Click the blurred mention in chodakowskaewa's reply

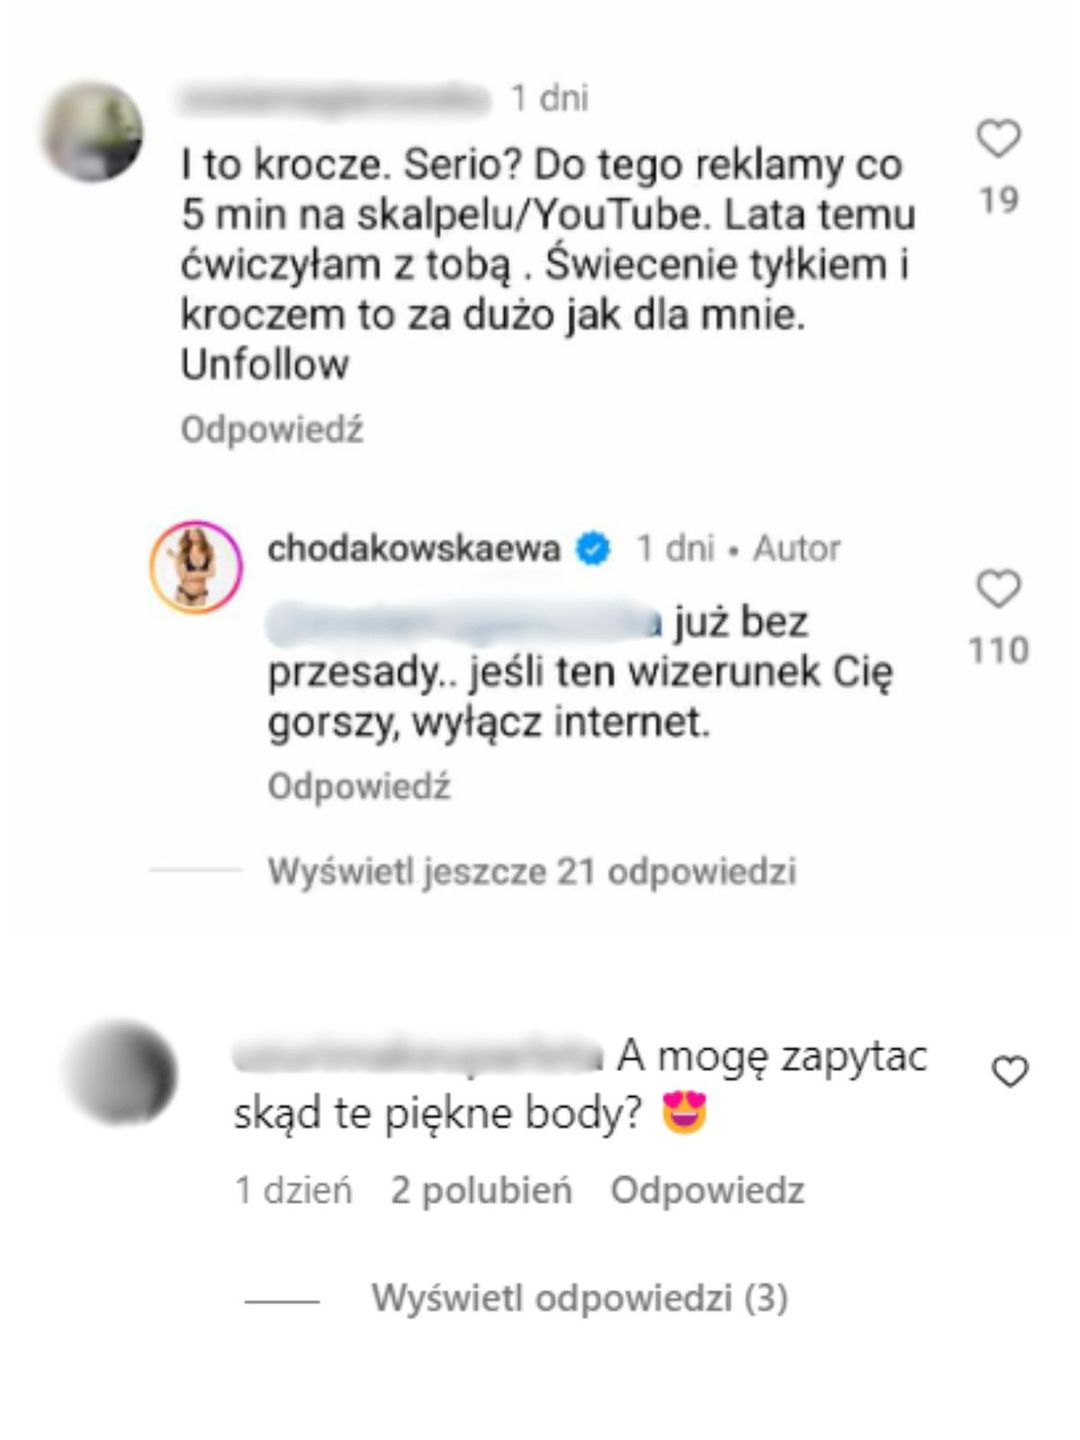pyautogui.click(x=465, y=623)
